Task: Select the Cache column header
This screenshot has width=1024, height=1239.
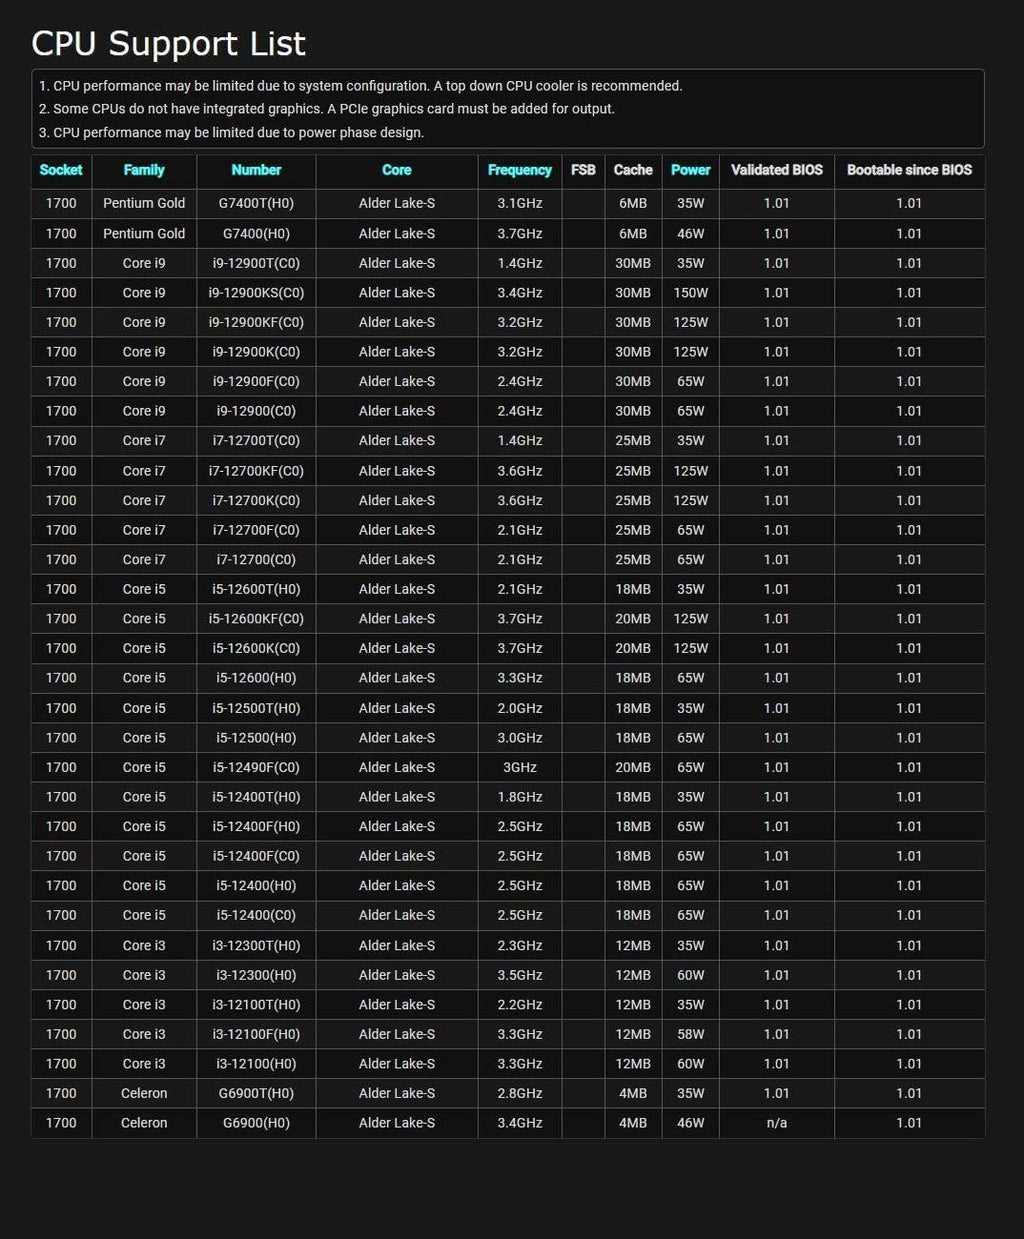Action: [x=633, y=170]
